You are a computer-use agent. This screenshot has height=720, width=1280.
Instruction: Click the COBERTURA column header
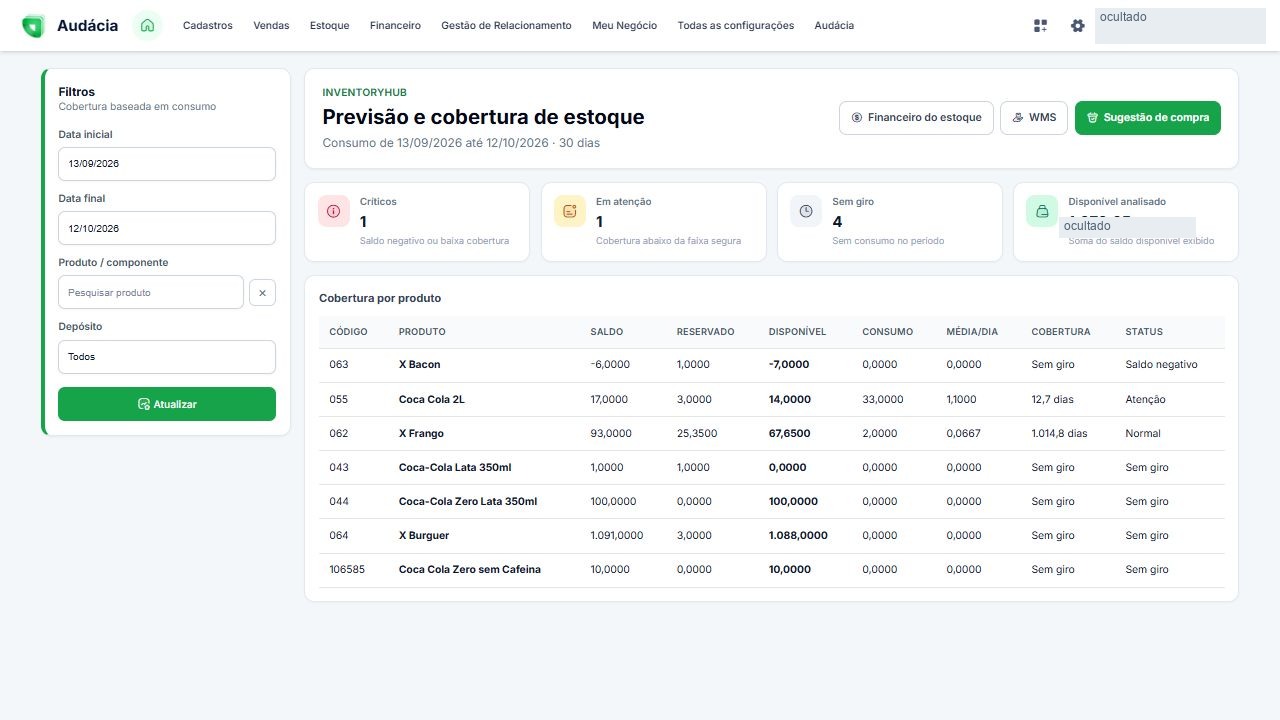1061,332
